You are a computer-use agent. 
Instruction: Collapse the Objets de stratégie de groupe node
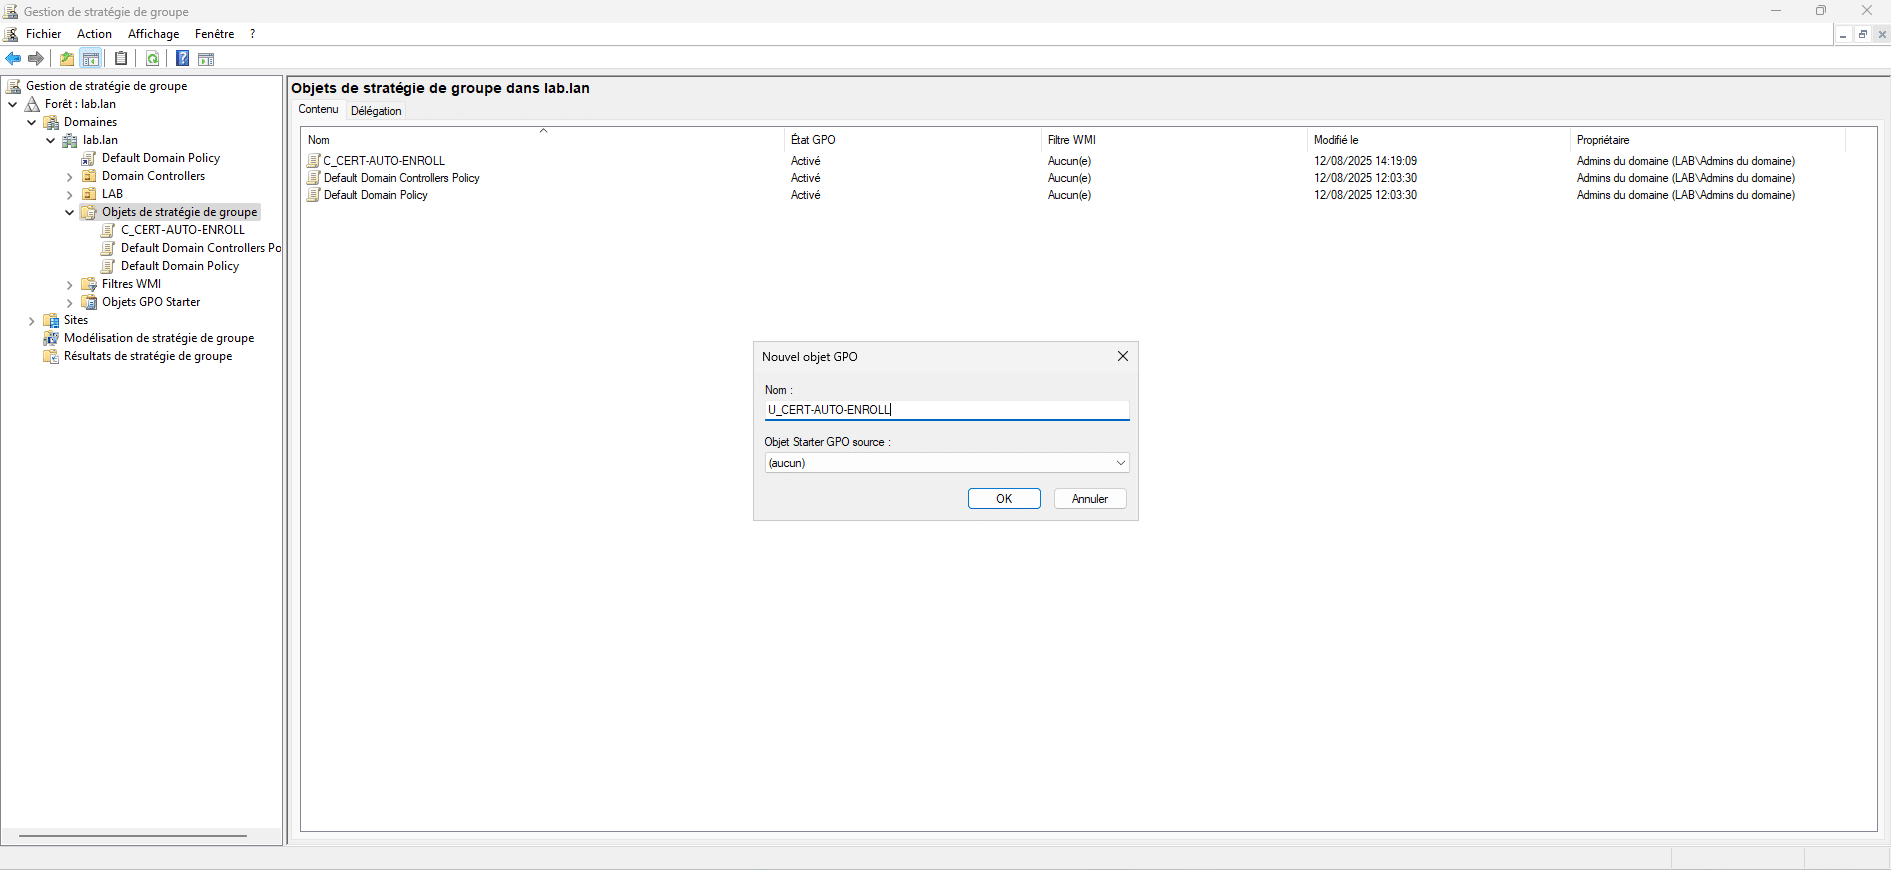(70, 212)
